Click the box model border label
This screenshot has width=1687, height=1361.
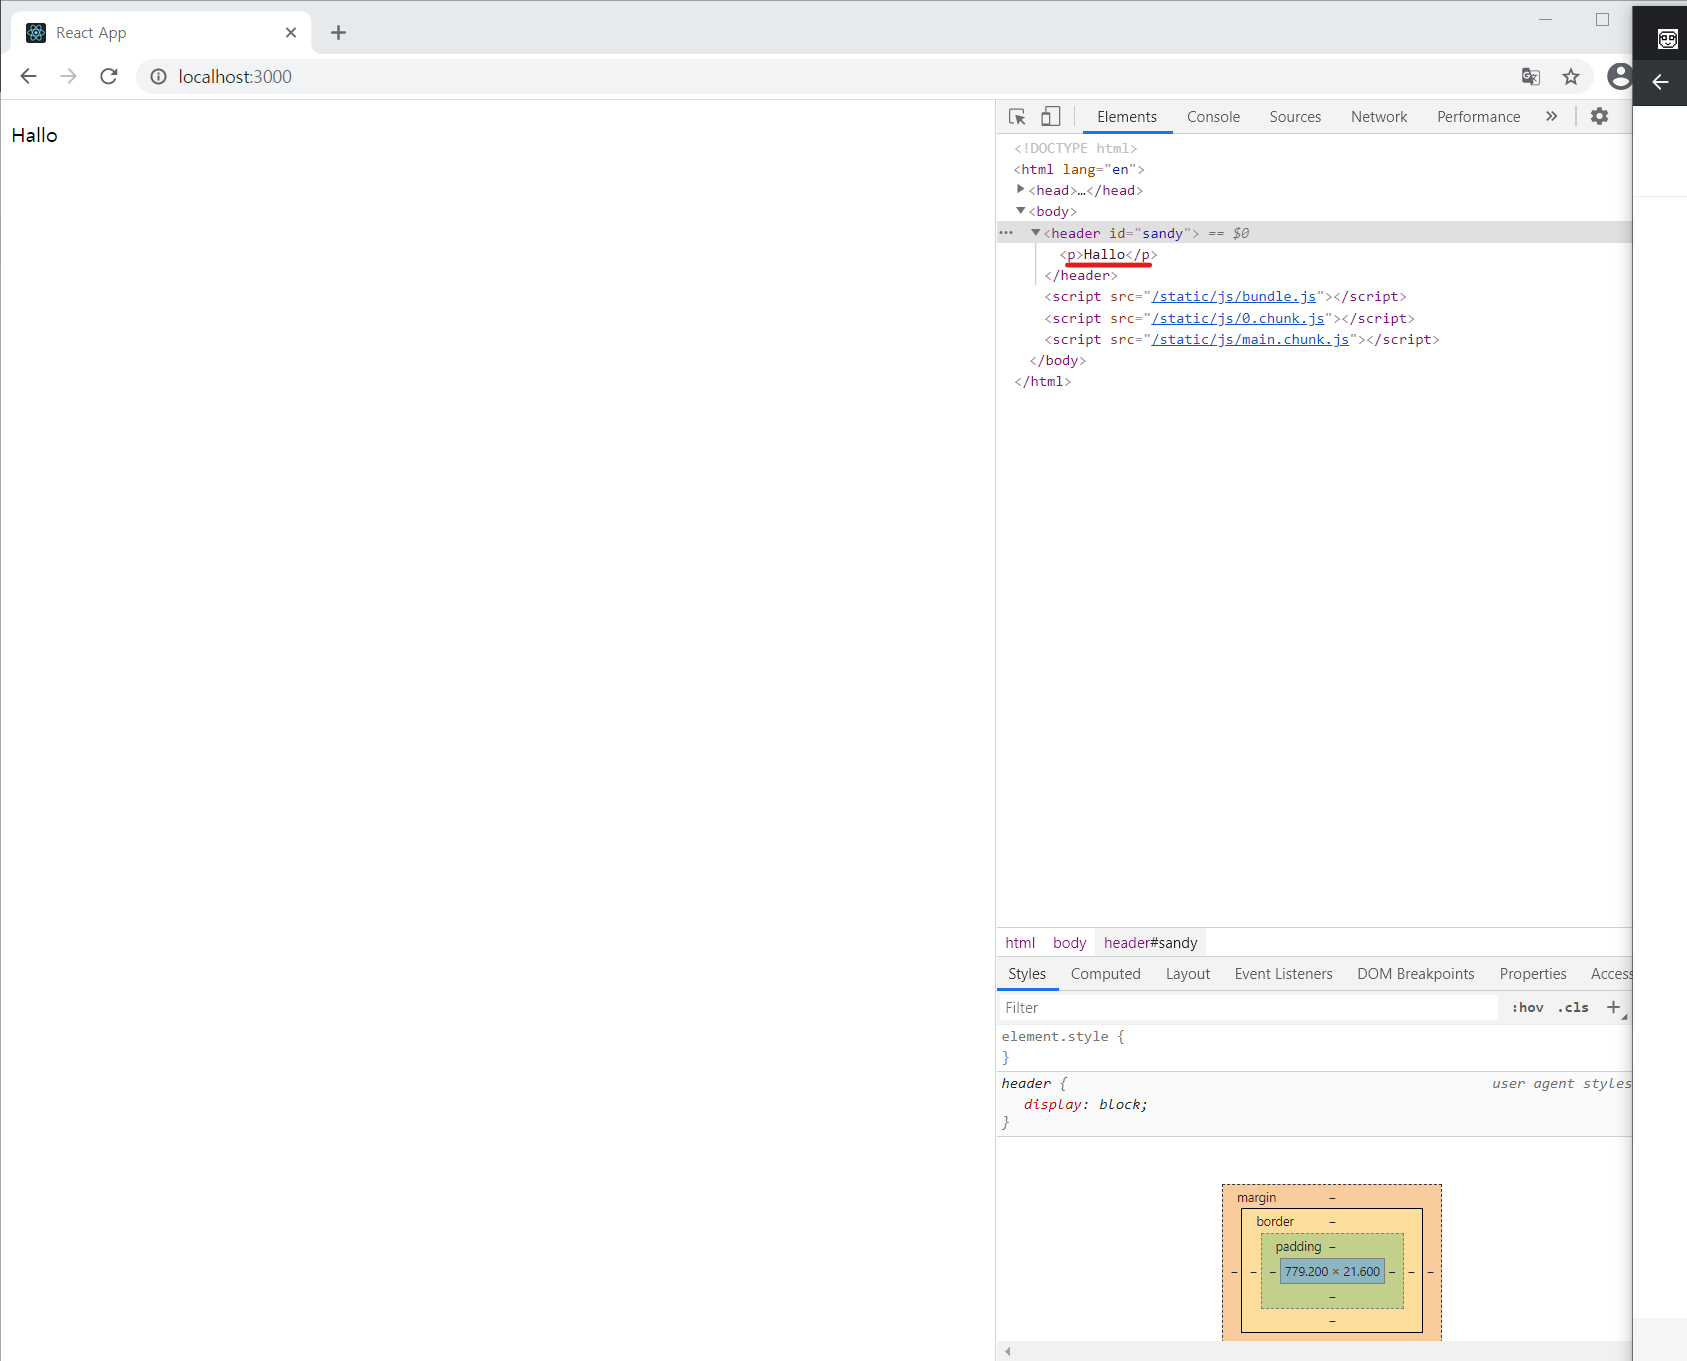(1275, 1222)
